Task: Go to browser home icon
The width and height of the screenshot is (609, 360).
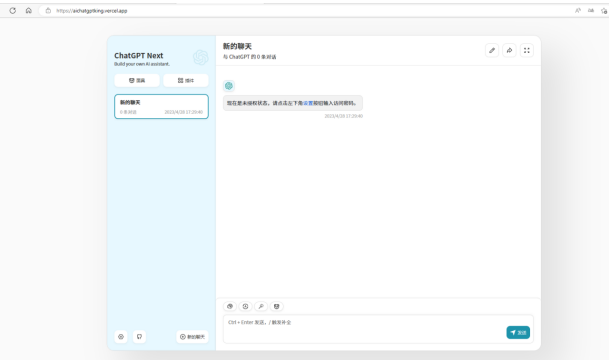Action: [x=29, y=10]
